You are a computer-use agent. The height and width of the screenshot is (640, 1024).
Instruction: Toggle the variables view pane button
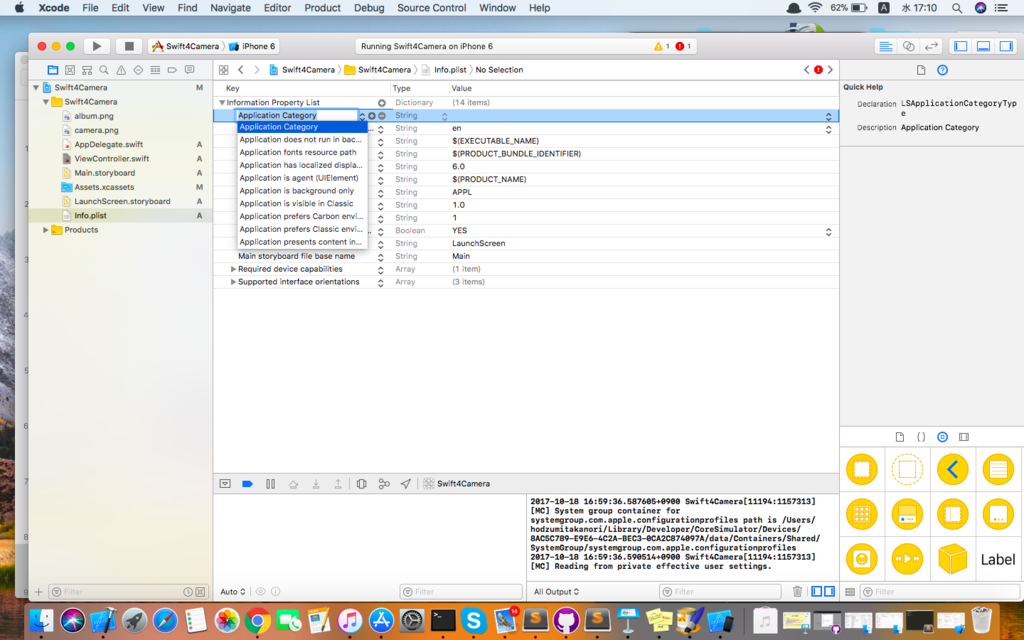tap(817, 592)
